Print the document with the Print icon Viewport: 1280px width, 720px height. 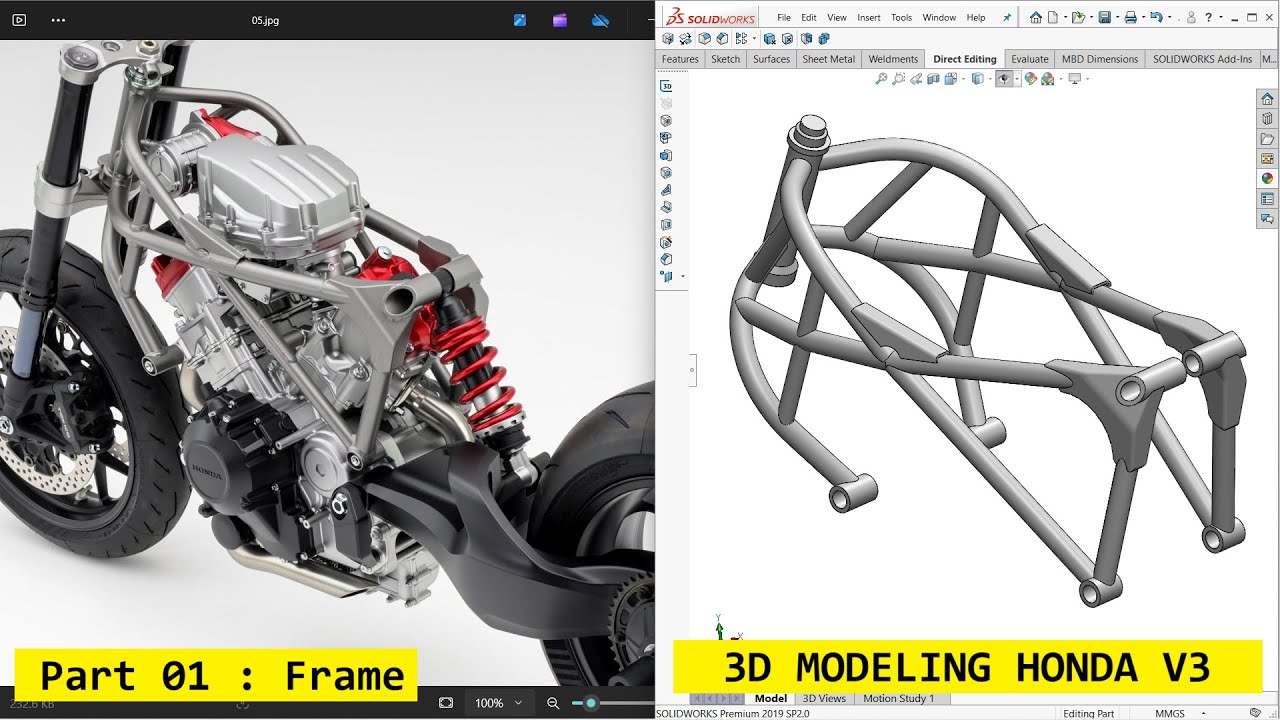pos(1131,17)
